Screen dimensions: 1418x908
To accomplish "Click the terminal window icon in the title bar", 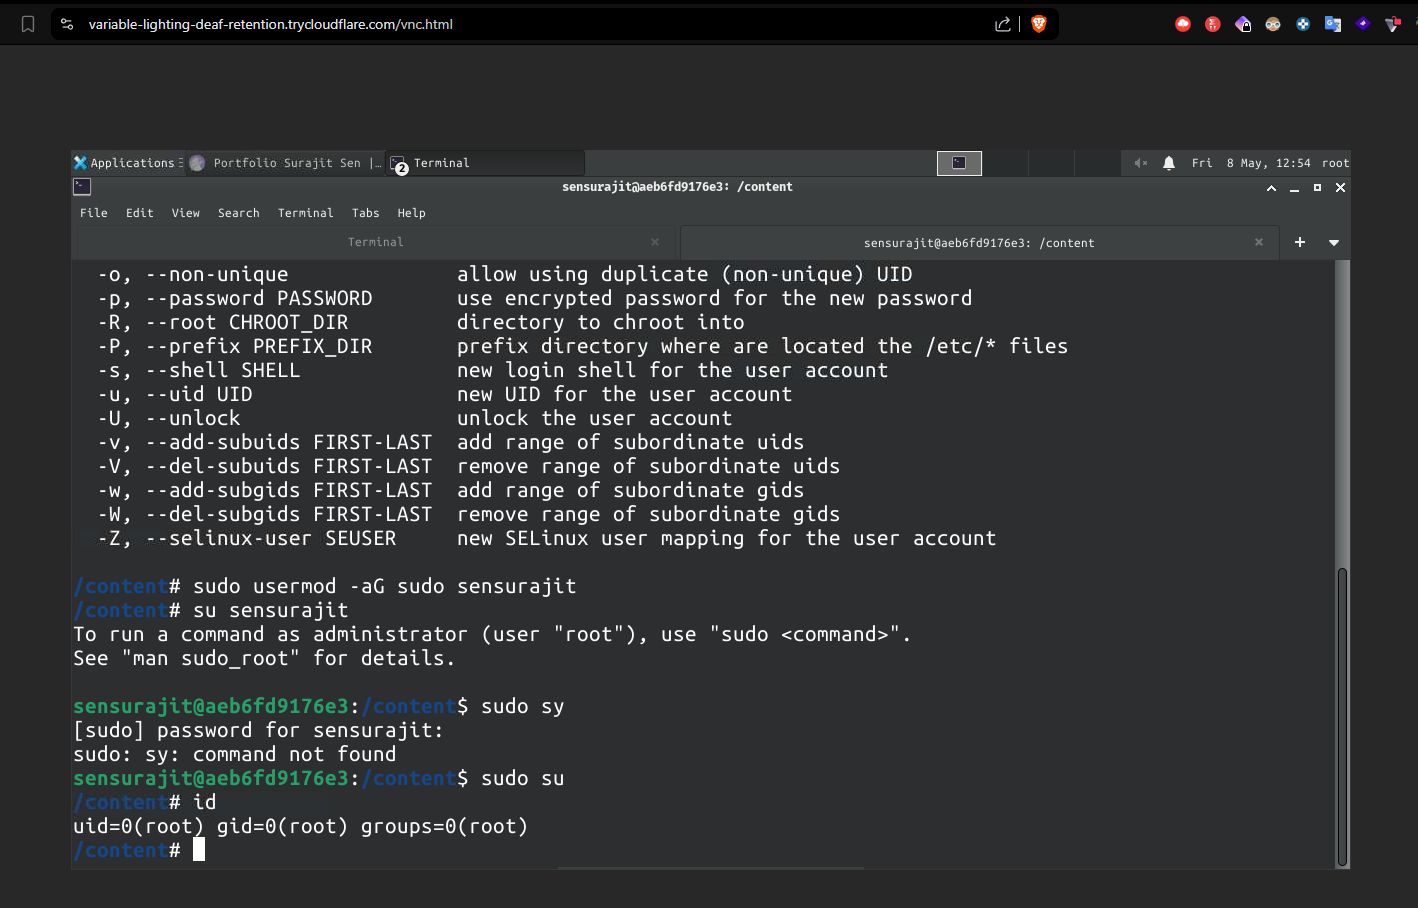I will point(82,187).
